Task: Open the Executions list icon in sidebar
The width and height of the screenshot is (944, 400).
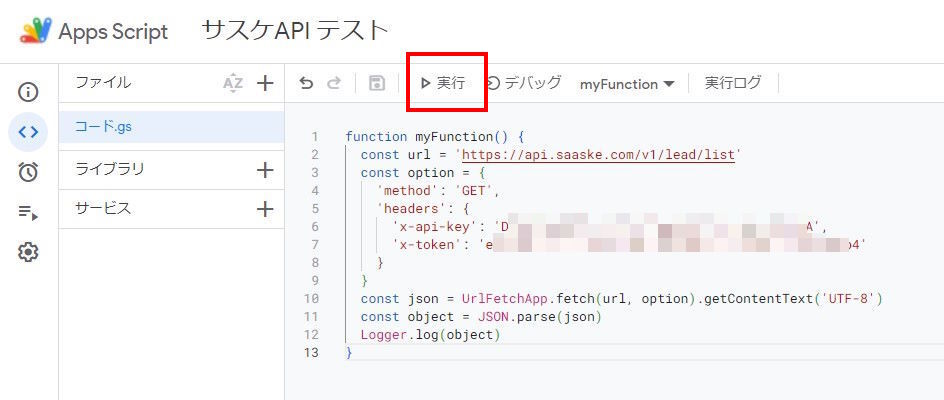Action: 28,212
